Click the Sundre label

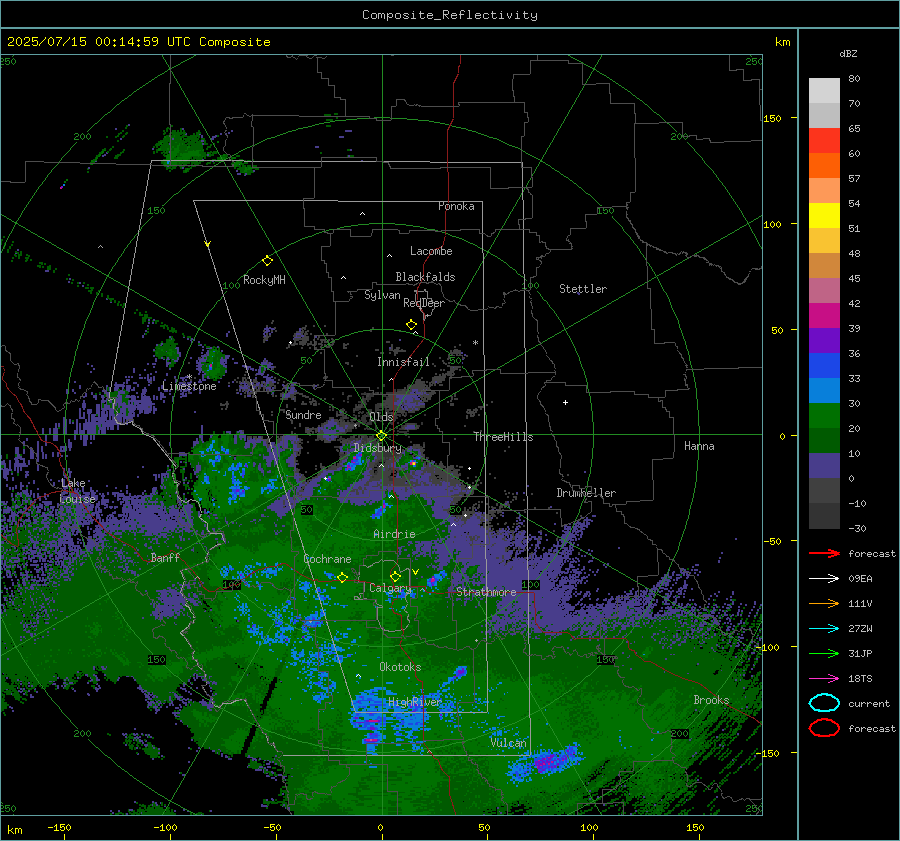pyautogui.click(x=304, y=414)
